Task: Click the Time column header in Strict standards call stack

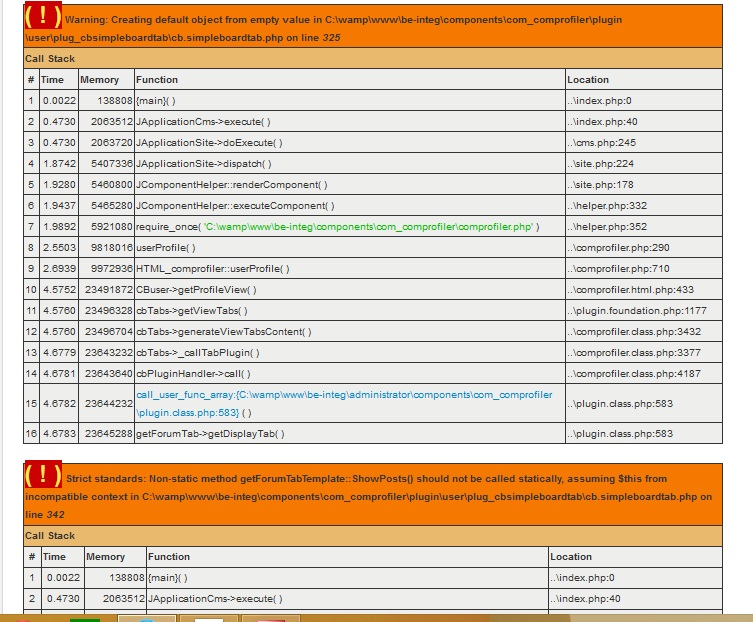Action: point(54,557)
